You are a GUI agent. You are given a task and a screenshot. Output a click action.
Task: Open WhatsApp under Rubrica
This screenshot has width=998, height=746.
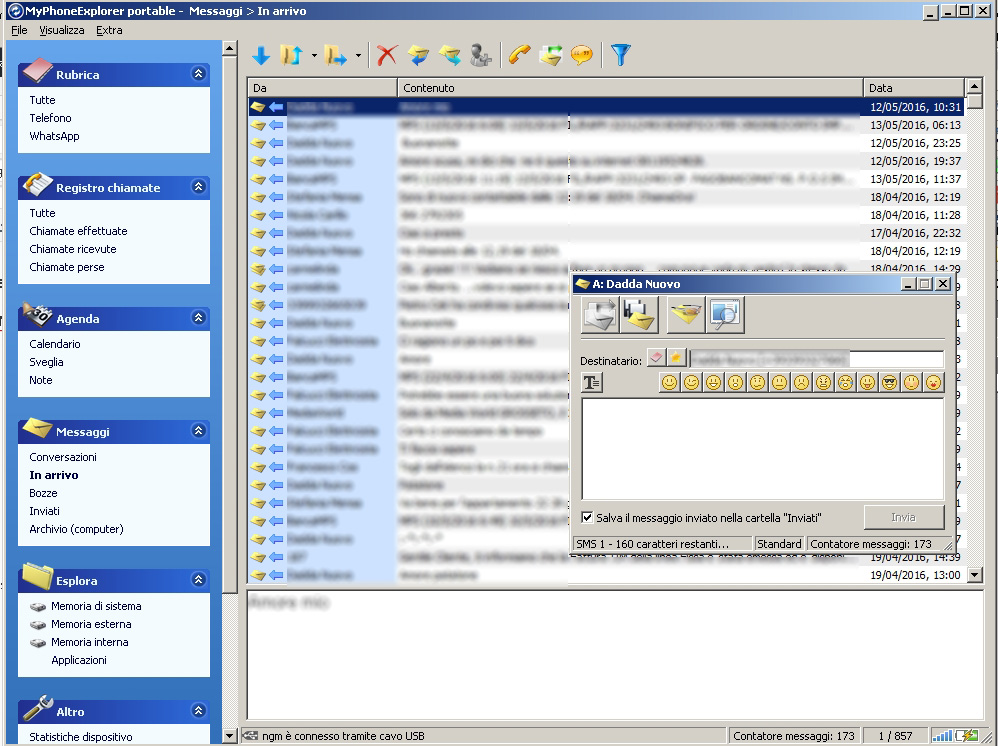tap(54, 136)
